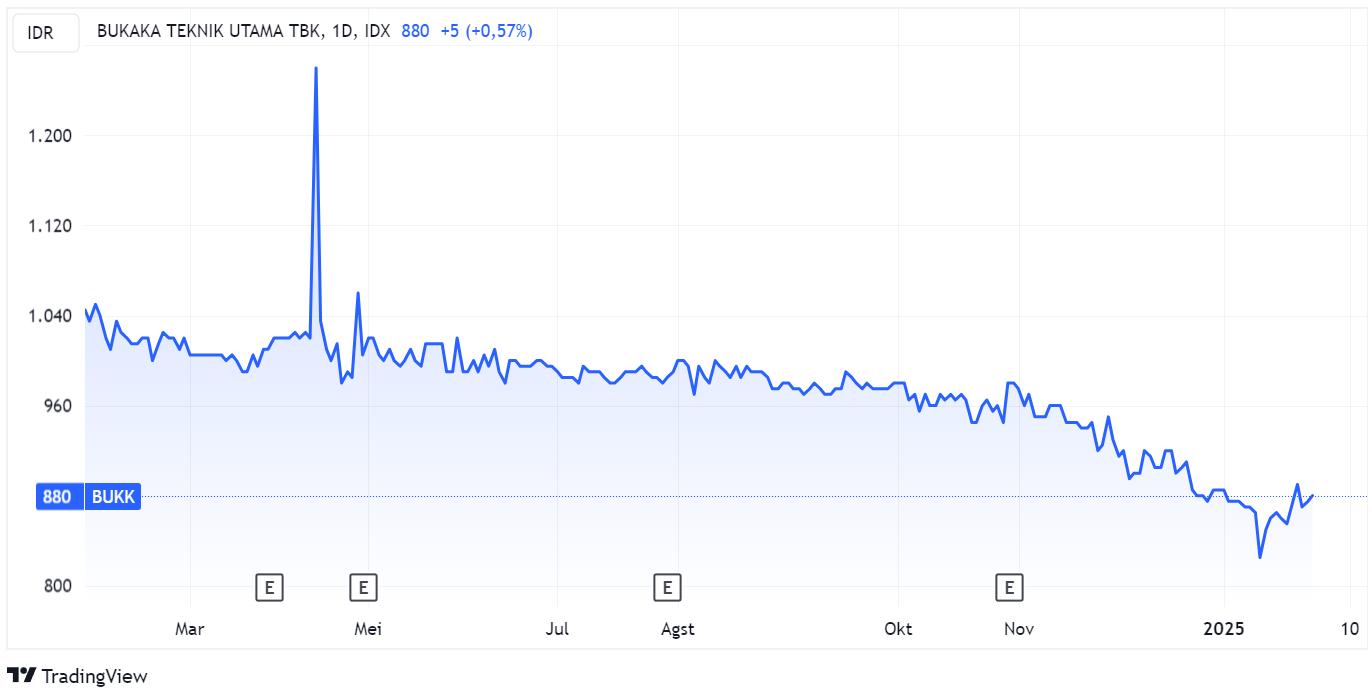
Task: Click the Mei date axis label
Action: [368, 629]
